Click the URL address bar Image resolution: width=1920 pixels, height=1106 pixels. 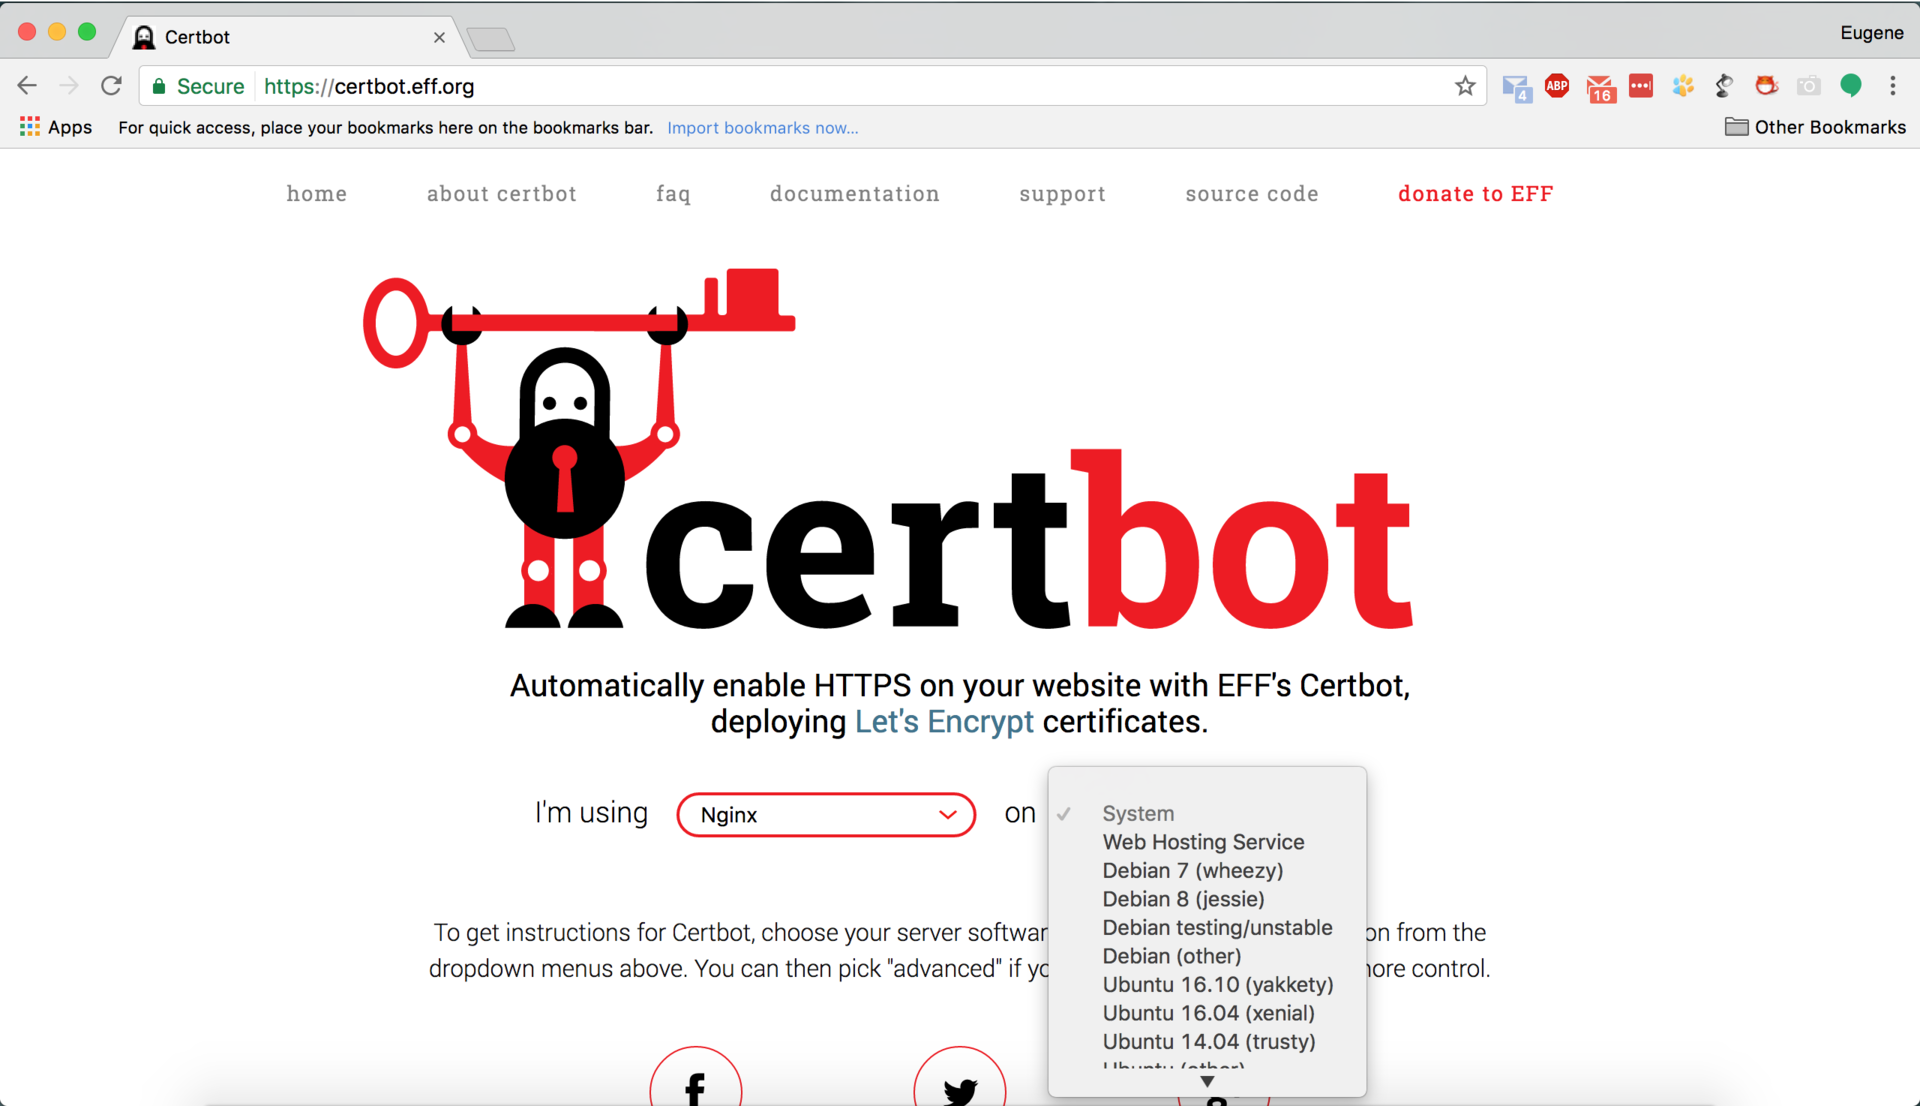[x=800, y=87]
